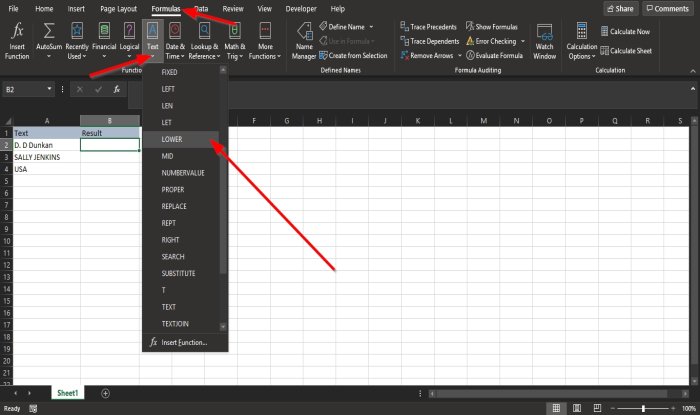Click Show Formulas
The height and width of the screenshot is (415, 700).
(x=492, y=27)
